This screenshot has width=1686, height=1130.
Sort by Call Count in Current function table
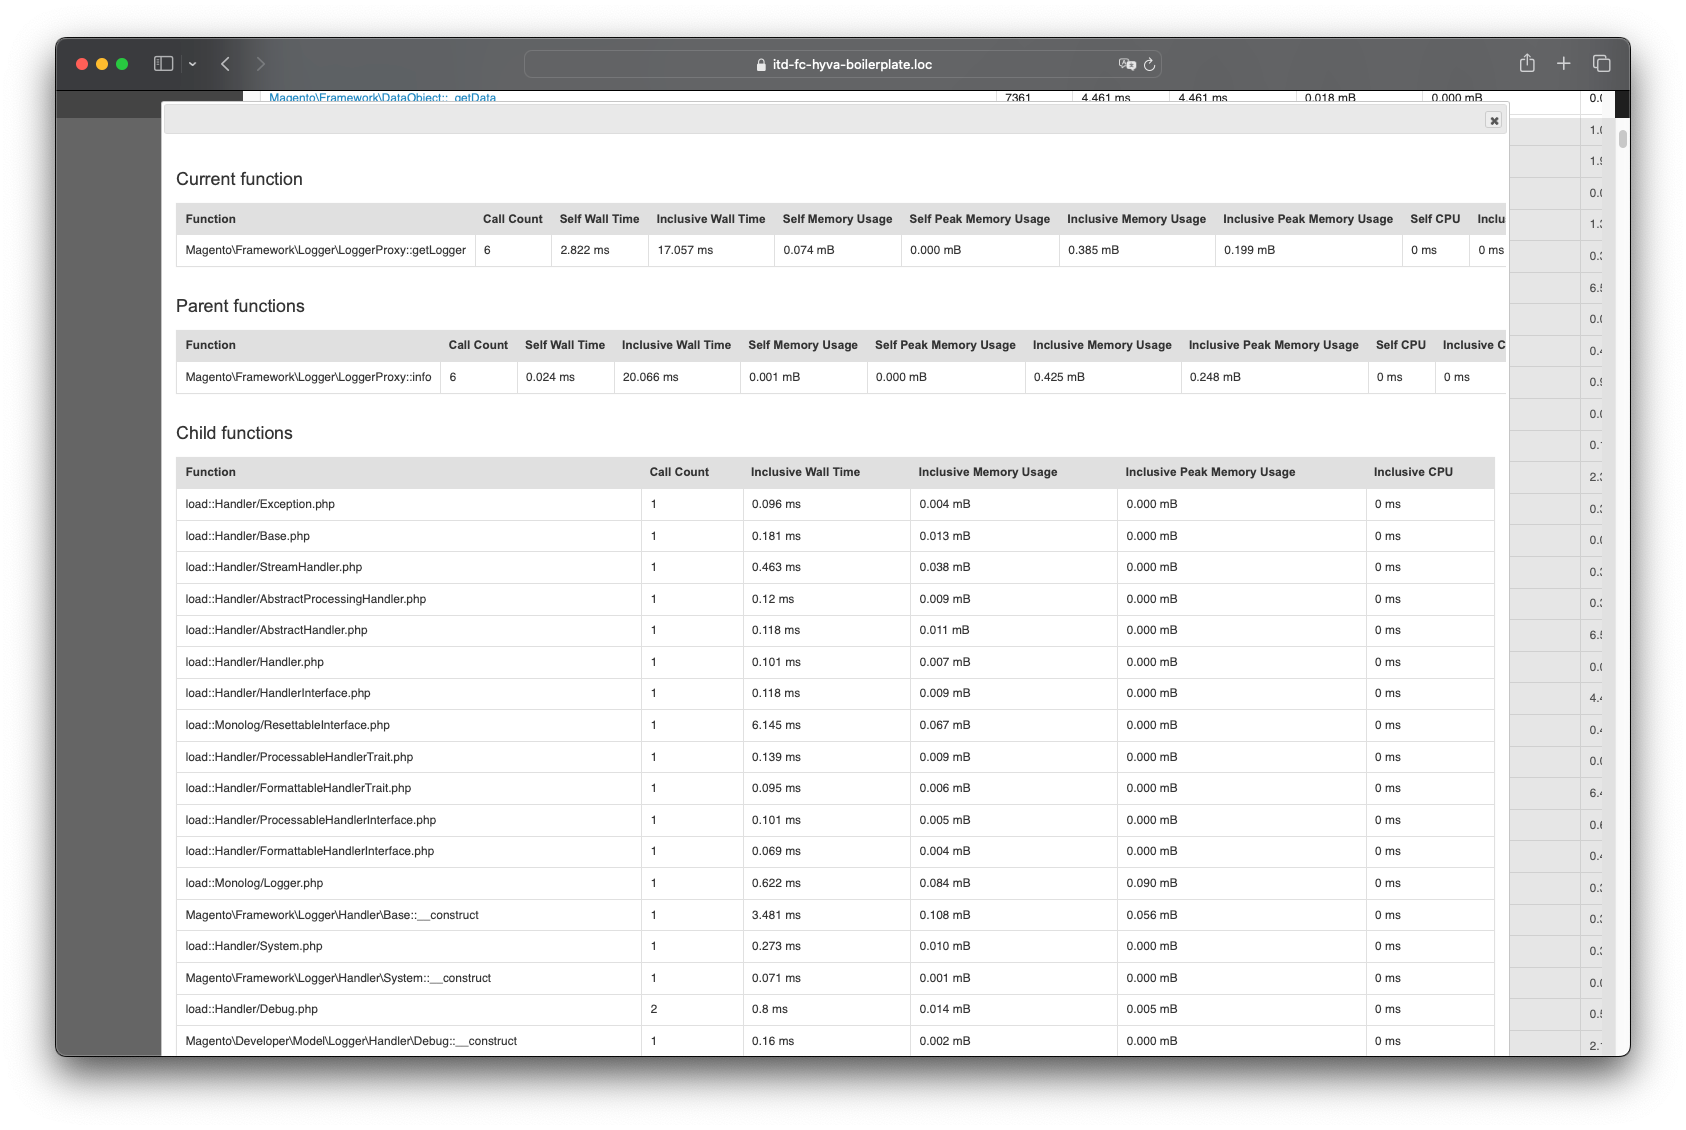point(512,219)
